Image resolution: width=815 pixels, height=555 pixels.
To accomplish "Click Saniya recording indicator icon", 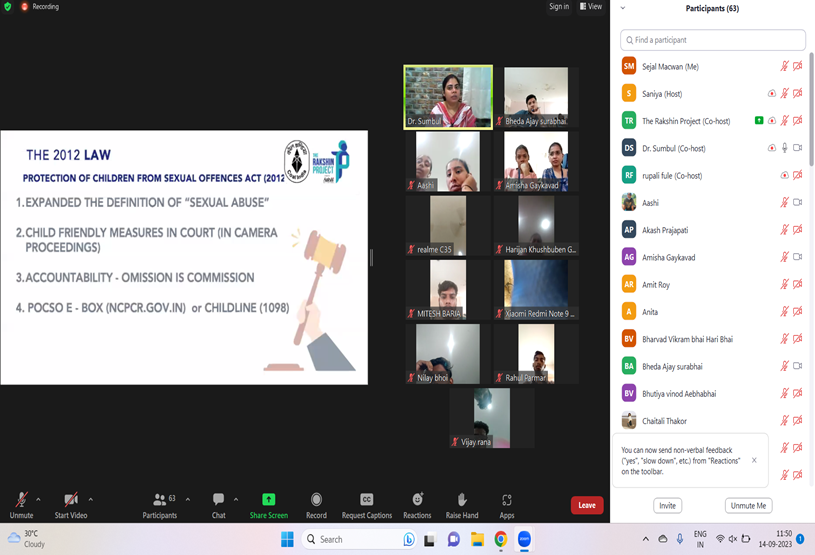I will click(772, 94).
